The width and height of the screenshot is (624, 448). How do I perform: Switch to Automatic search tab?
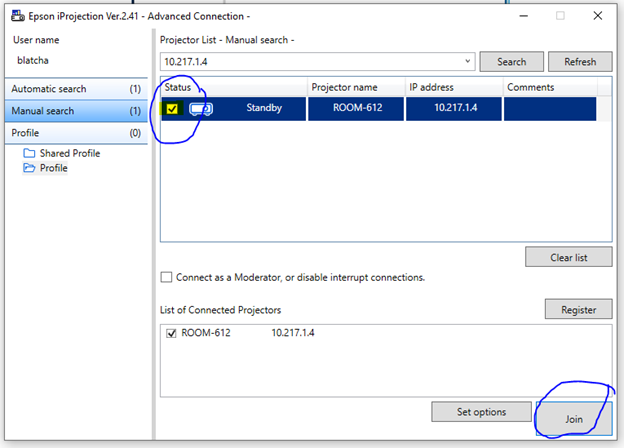(x=76, y=89)
